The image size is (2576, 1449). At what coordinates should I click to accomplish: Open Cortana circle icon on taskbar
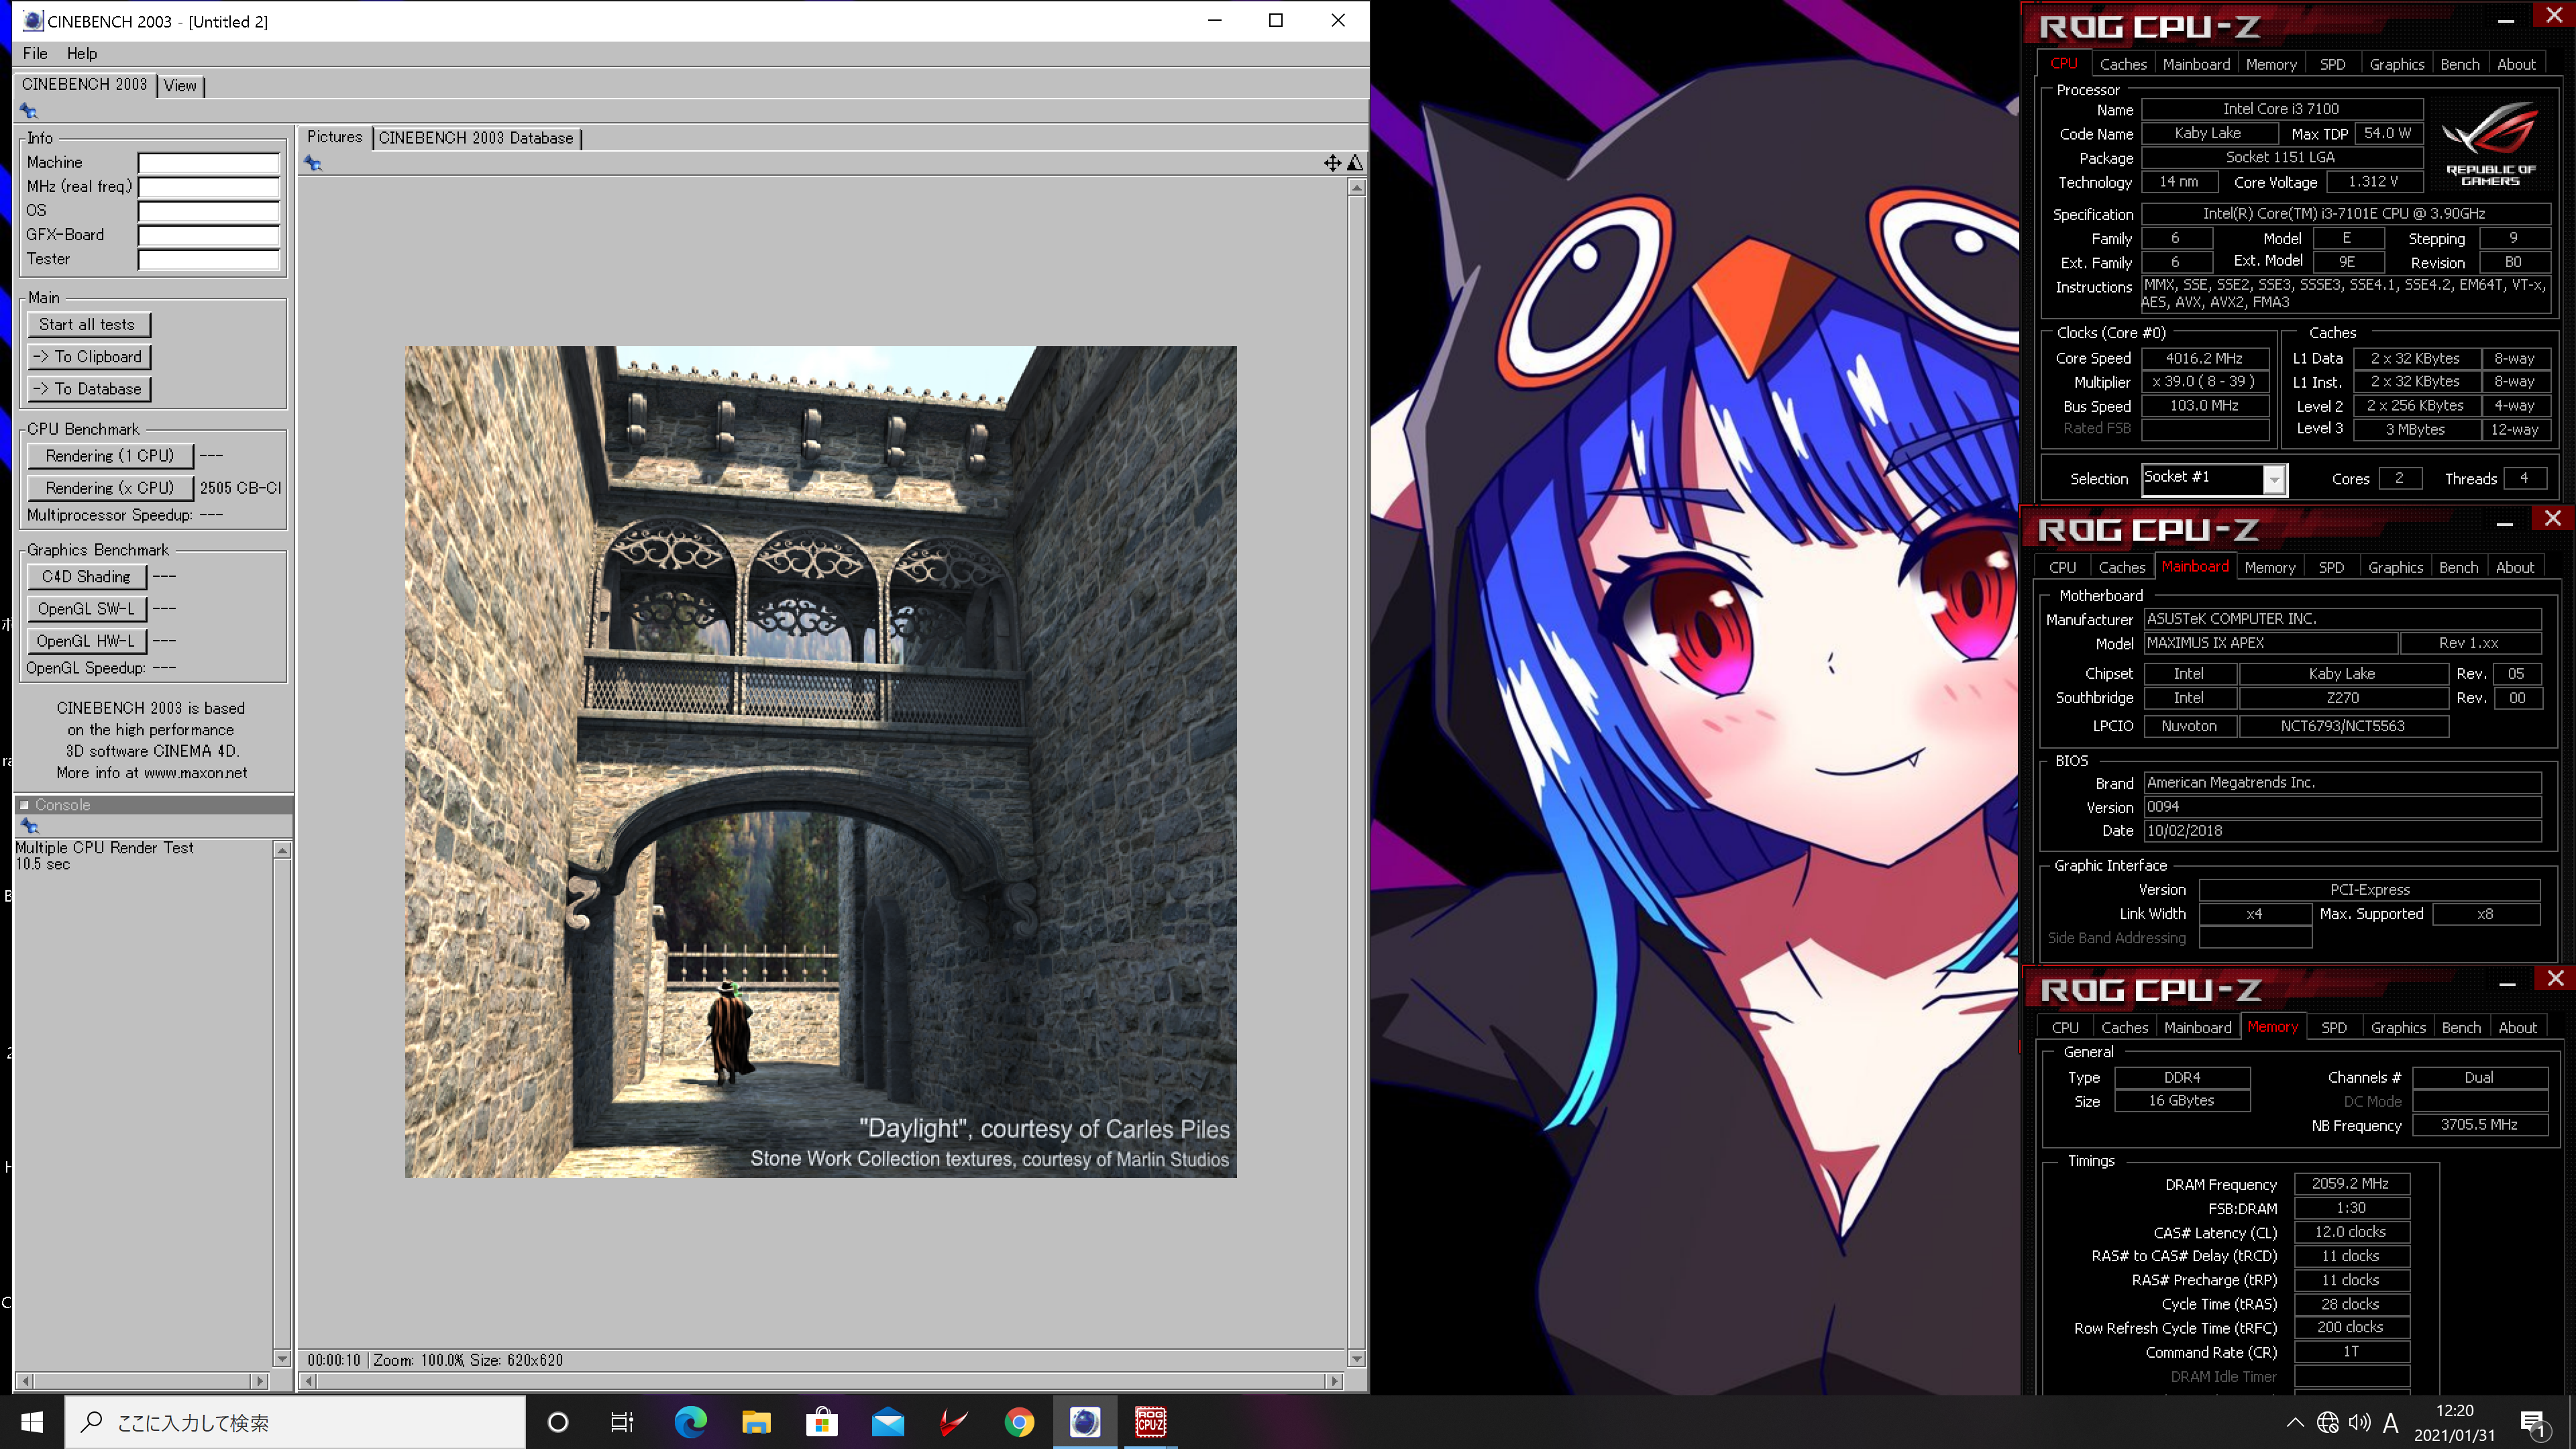click(558, 1422)
